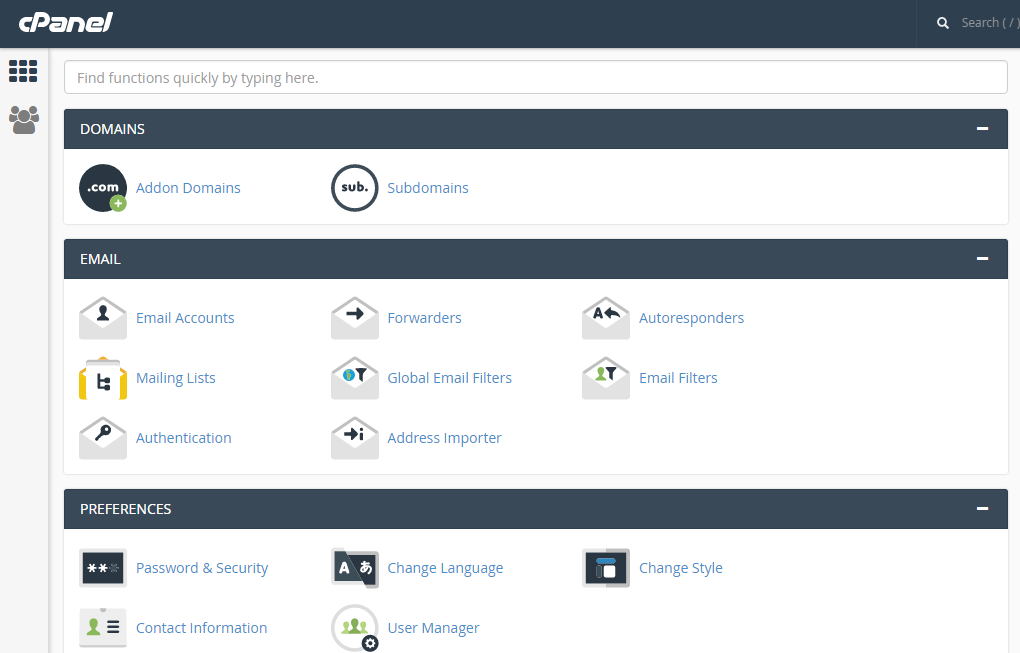Collapse the Preferences section

(x=982, y=509)
